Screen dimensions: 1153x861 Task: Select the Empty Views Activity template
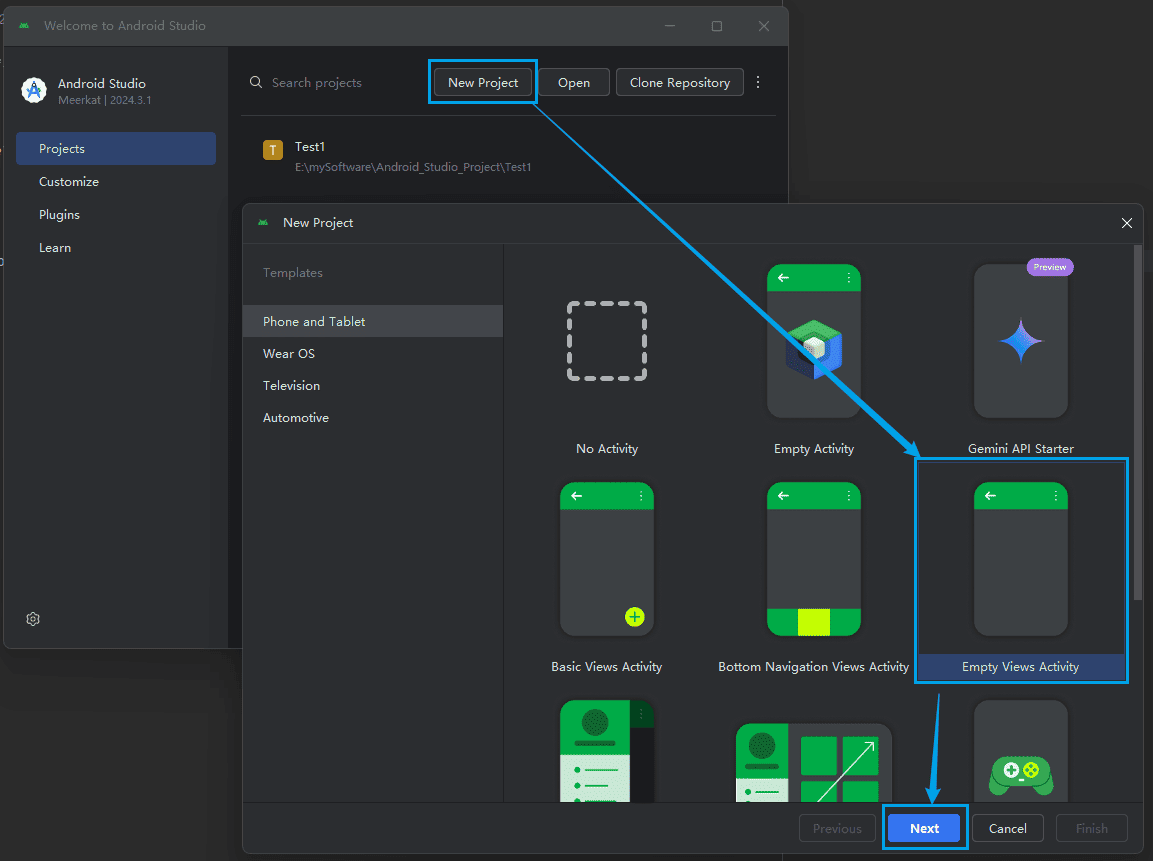tap(1020, 560)
